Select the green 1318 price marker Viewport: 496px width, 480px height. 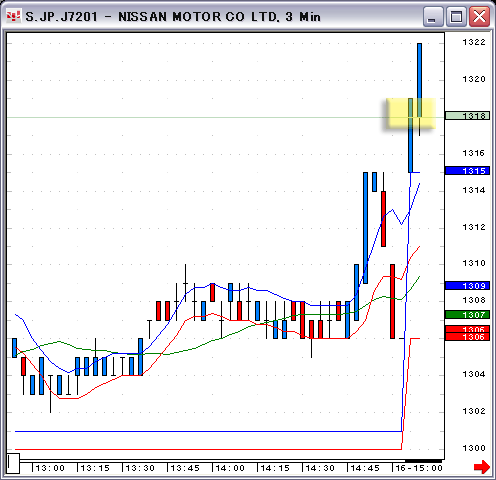tap(467, 116)
